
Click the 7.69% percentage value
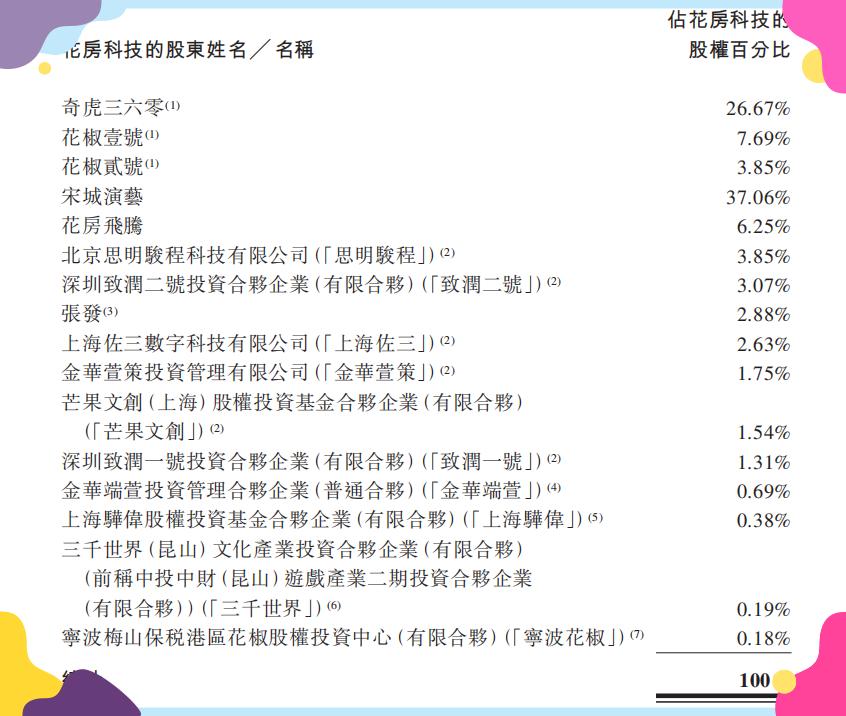763,139
